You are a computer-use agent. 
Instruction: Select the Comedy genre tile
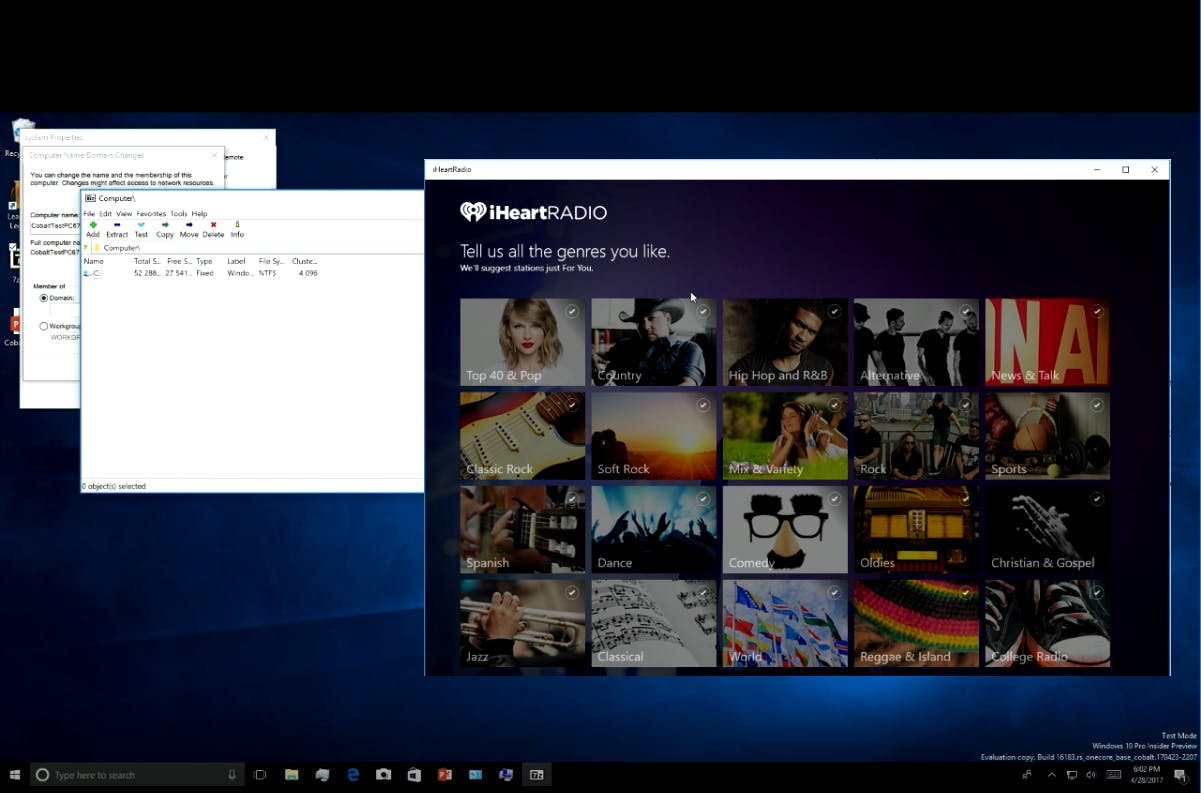click(785, 530)
